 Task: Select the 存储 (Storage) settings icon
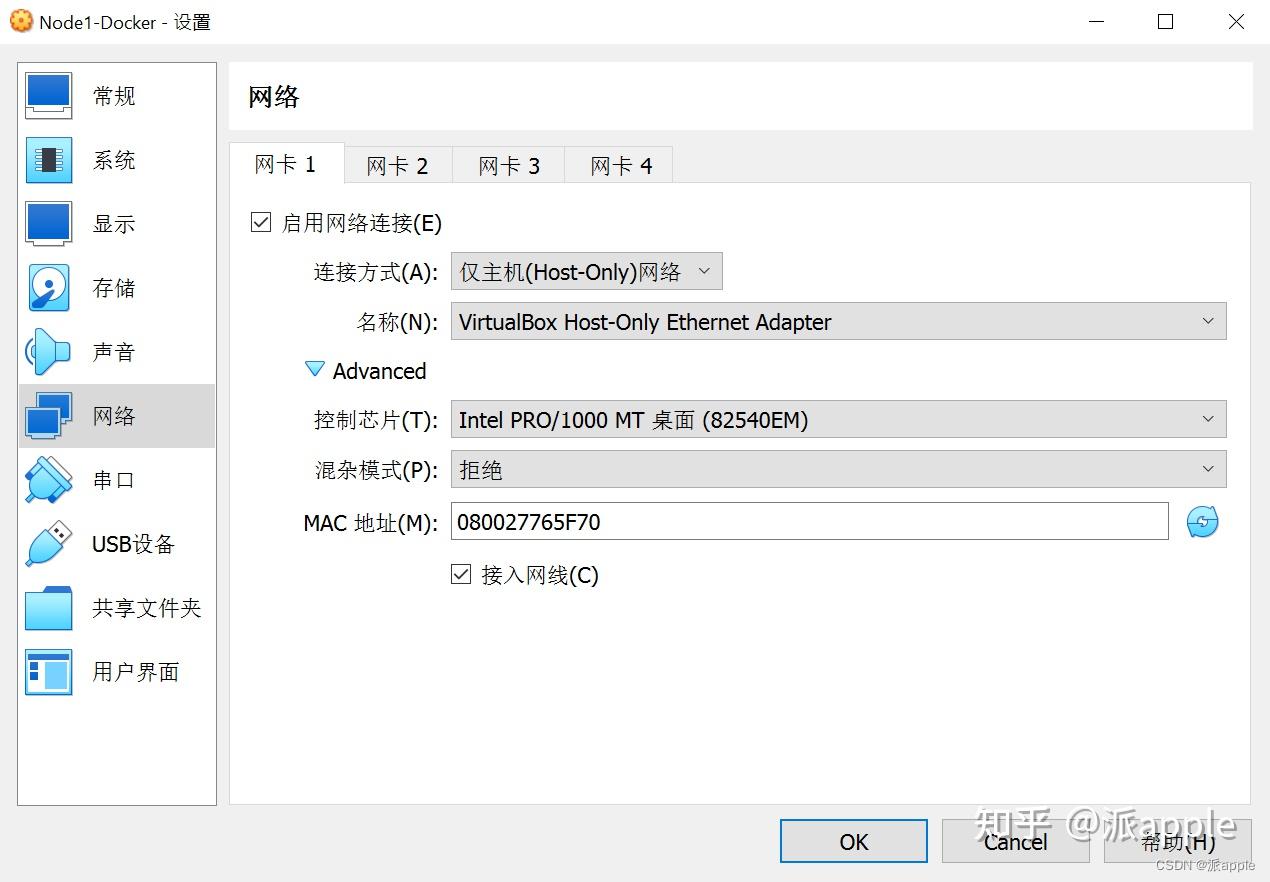pos(113,287)
